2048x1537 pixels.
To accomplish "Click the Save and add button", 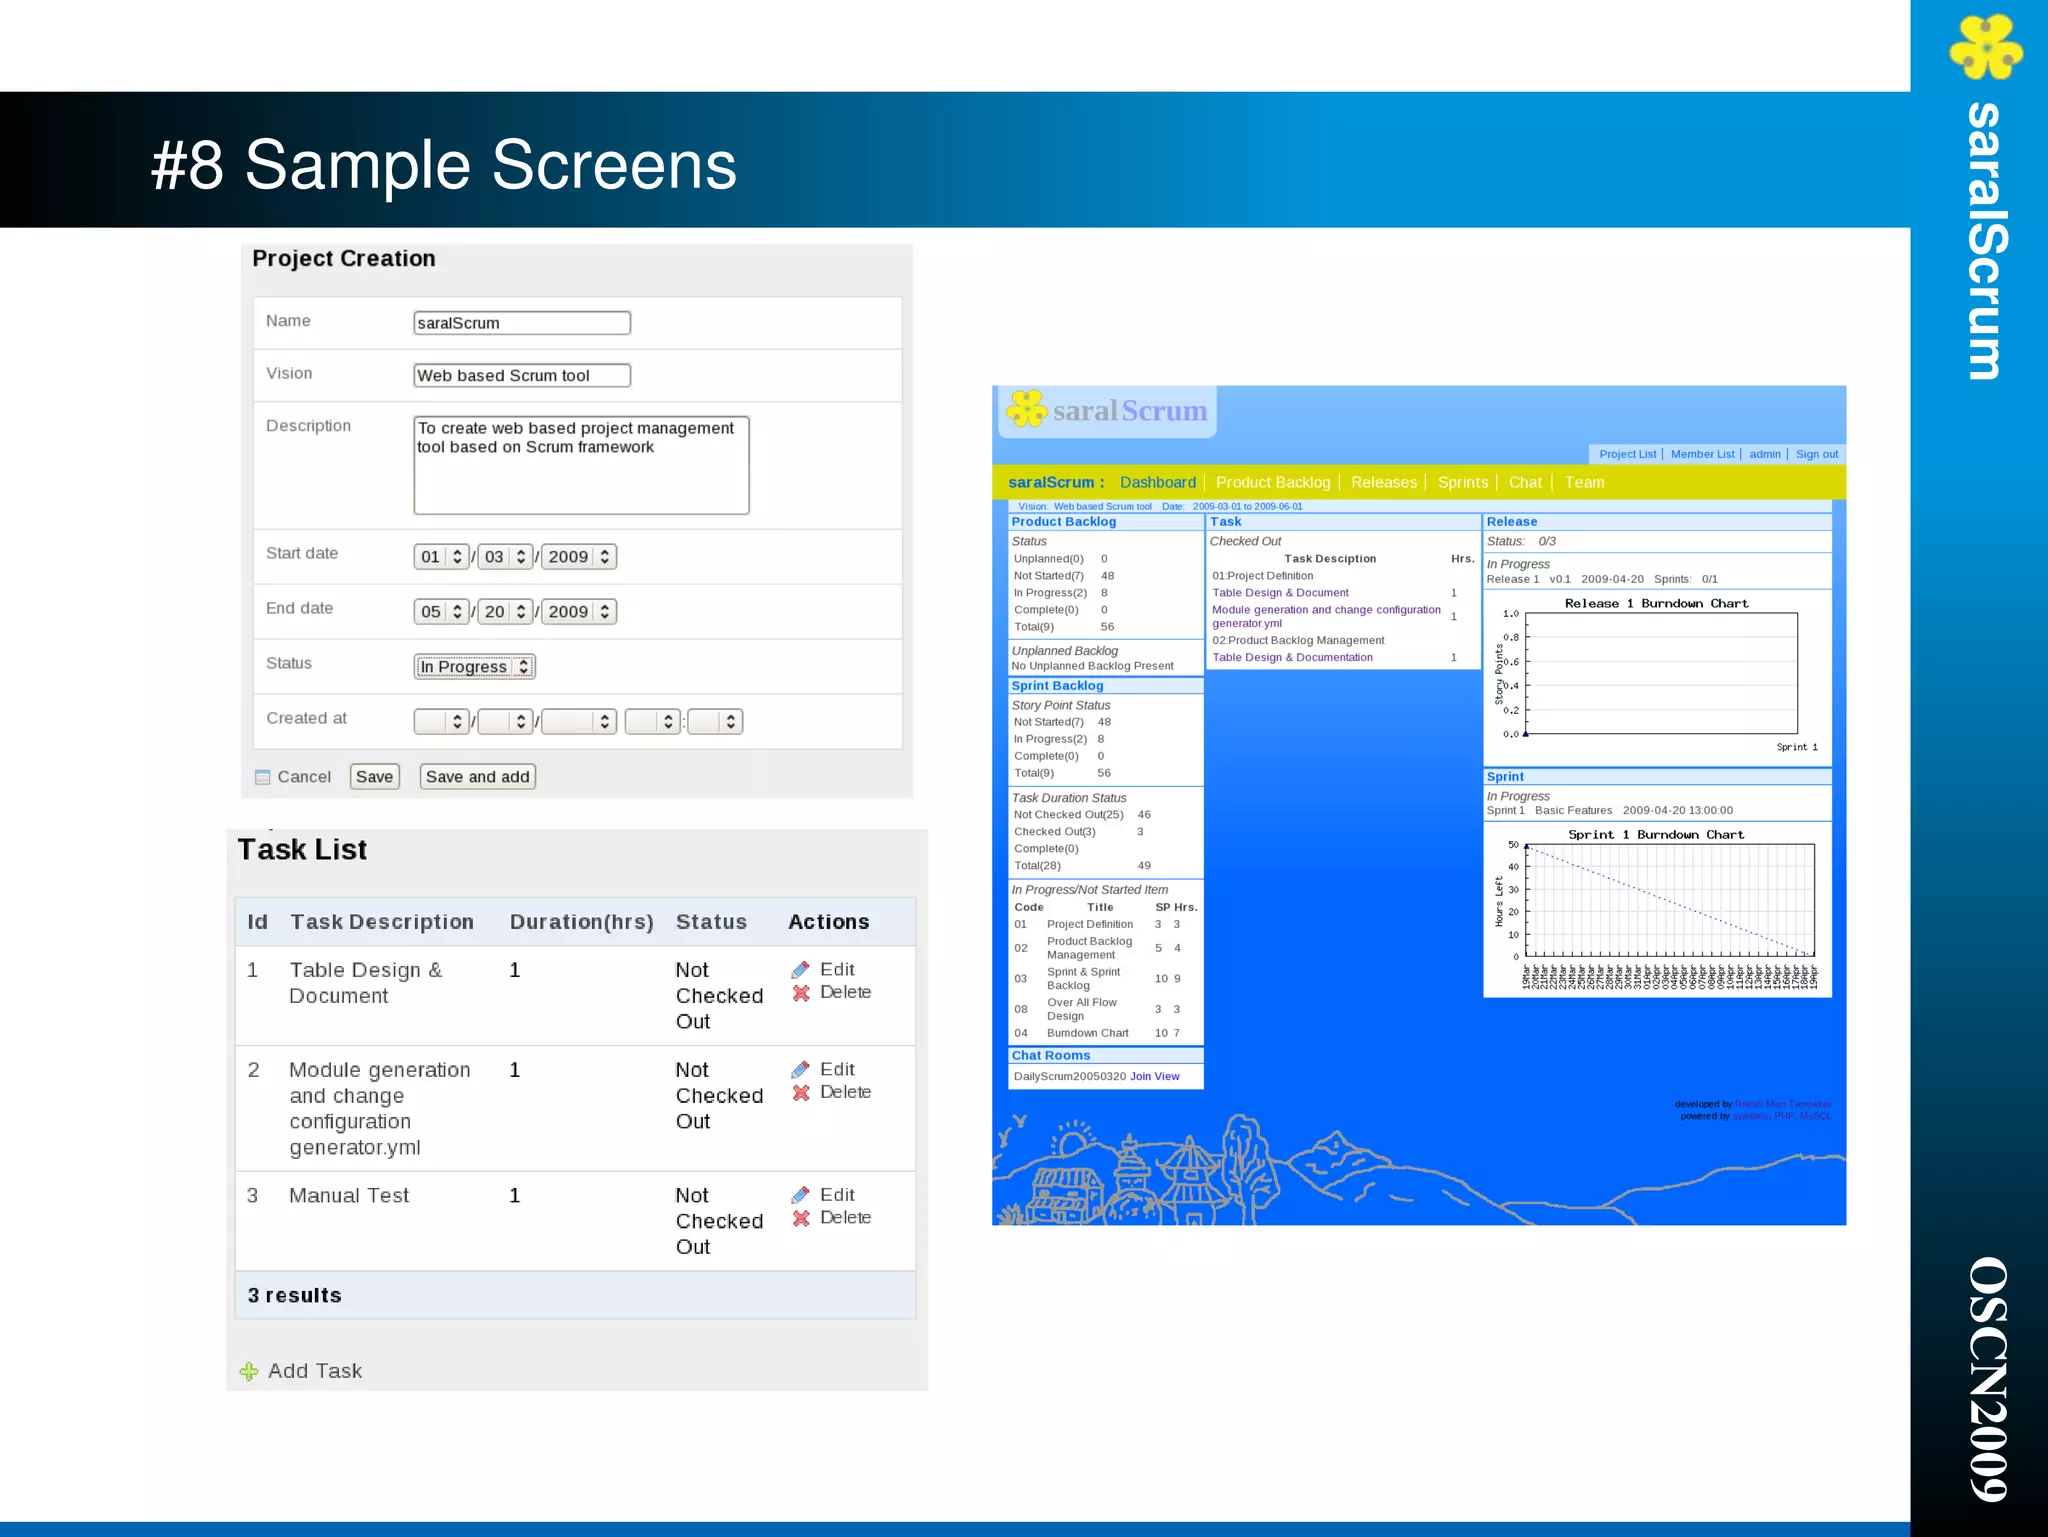I will click(x=478, y=777).
